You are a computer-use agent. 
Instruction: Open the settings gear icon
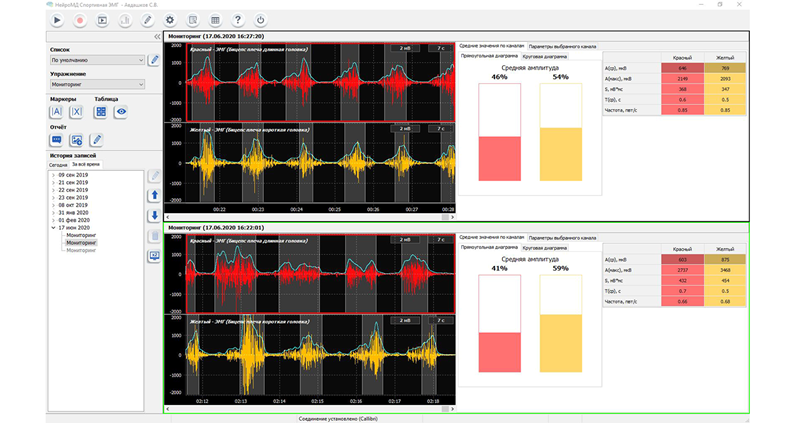point(170,20)
